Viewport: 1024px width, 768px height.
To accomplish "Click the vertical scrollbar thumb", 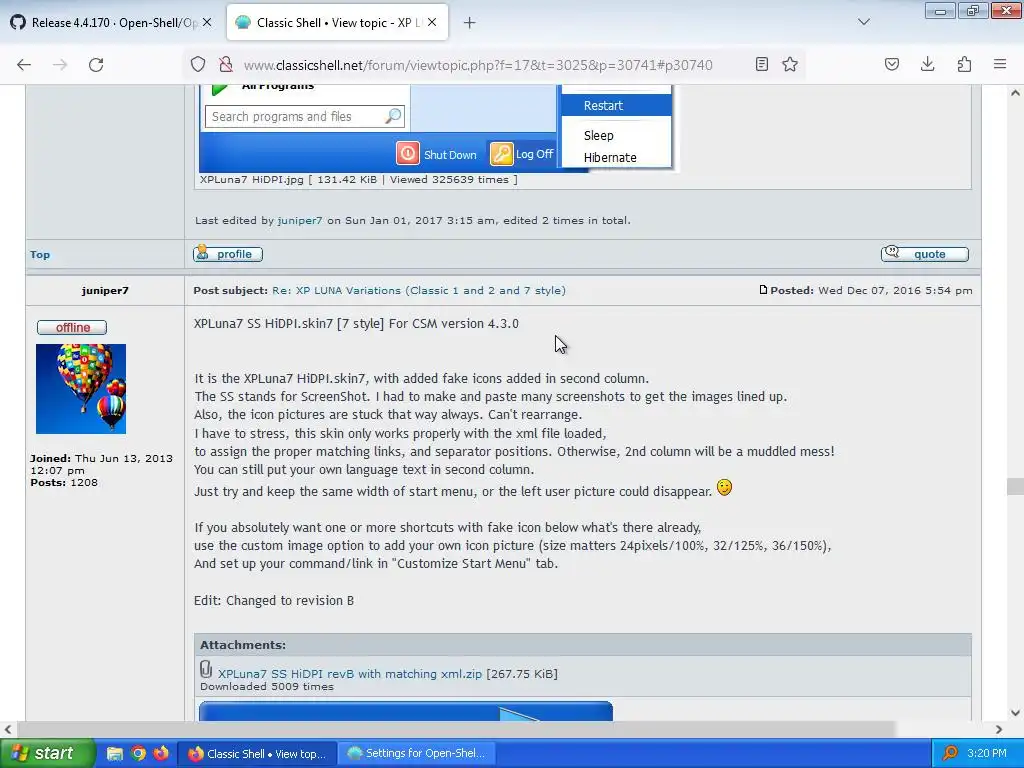I will coord(1015,487).
